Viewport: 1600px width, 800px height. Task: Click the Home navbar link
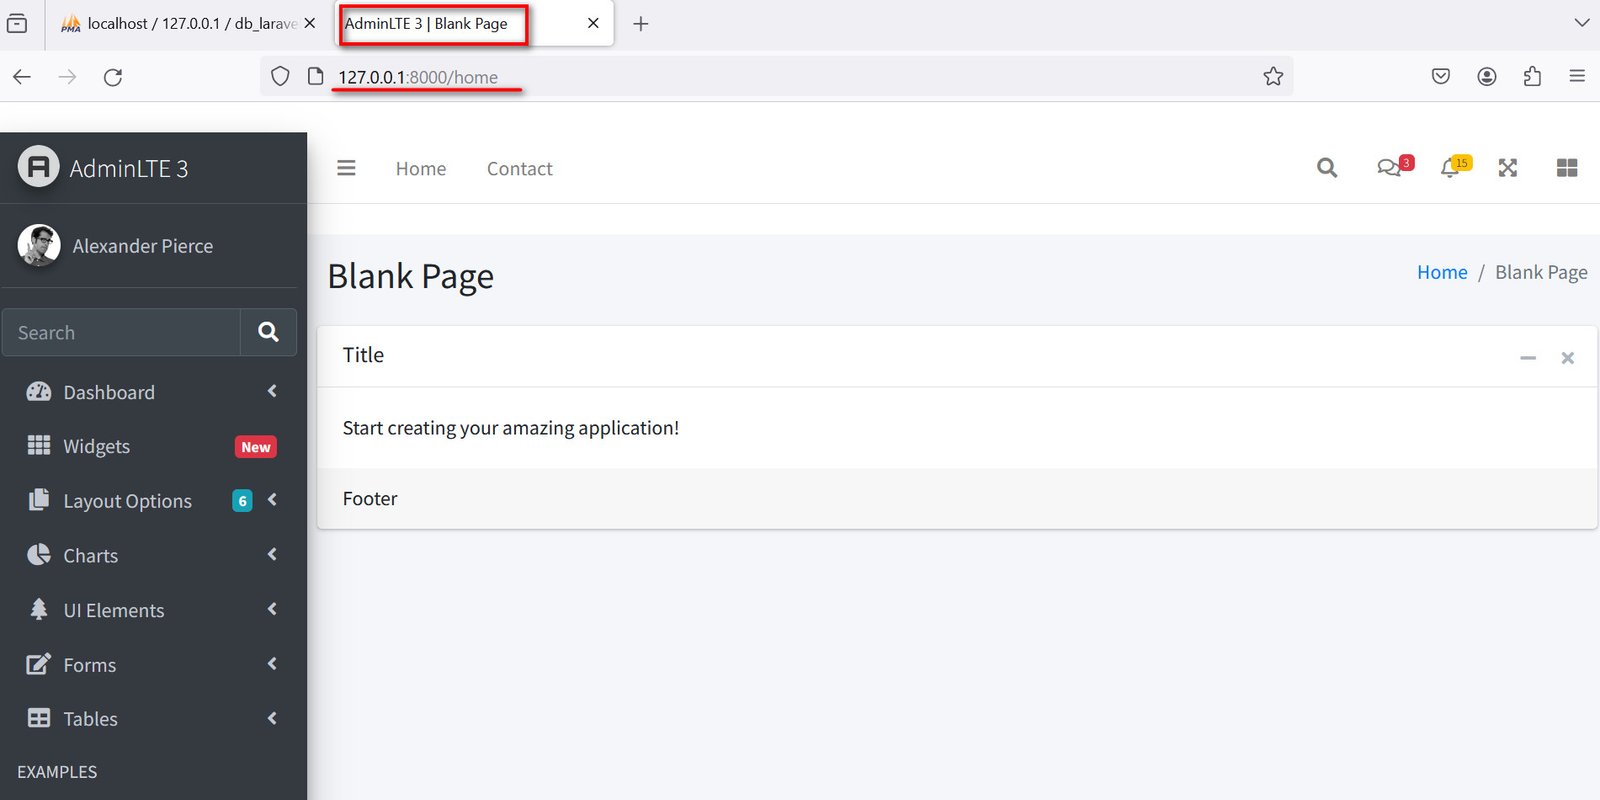pyautogui.click(x=421, y=169)
